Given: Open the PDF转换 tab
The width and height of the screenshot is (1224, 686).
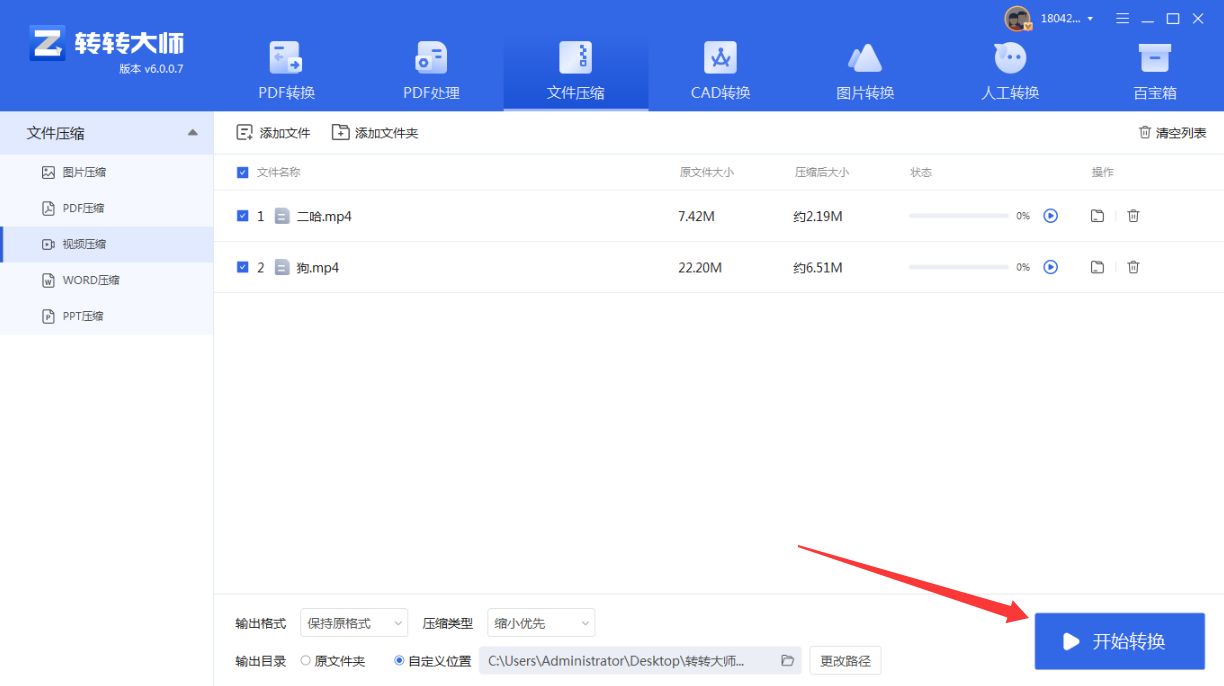Looking at the screenshot, I should tap(287, 72).
